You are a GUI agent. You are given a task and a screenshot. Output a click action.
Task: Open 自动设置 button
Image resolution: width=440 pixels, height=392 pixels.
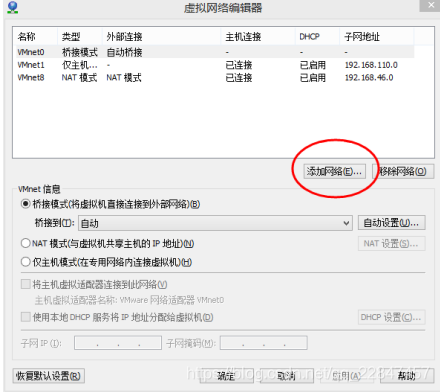pos(392,223)
